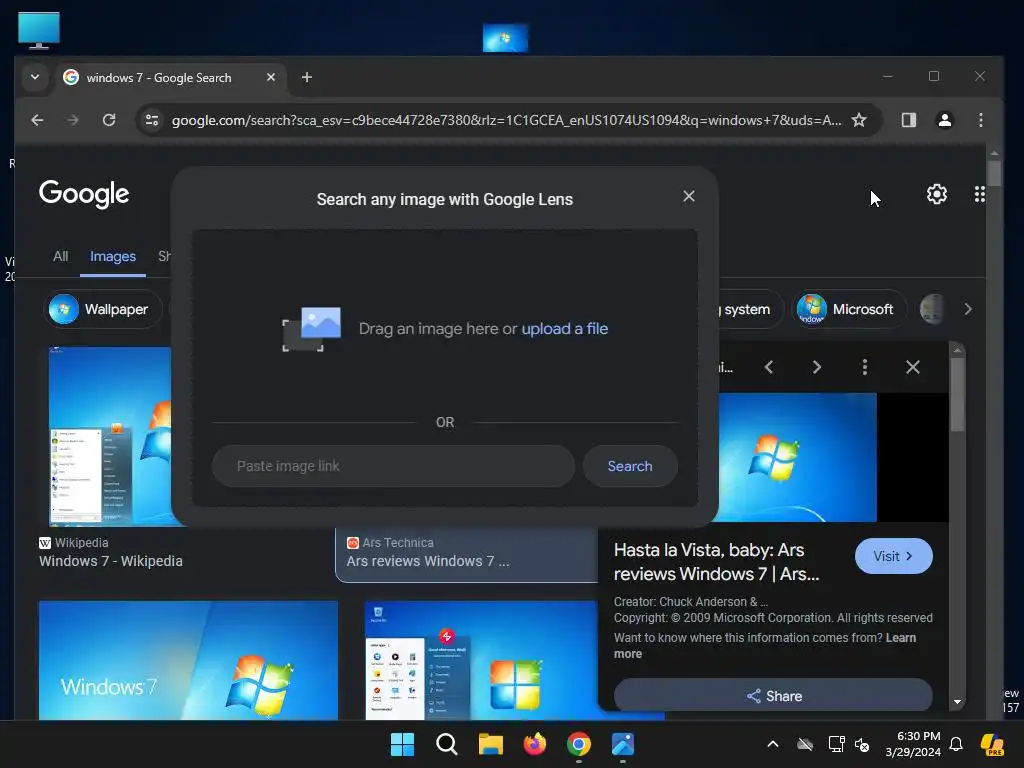Open Chrome three-dot menu
Screen dimensions: 1024x768
980,120
